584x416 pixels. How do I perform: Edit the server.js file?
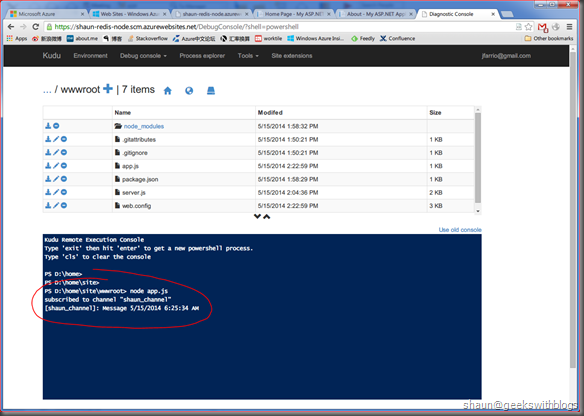(x=56, y=192)
